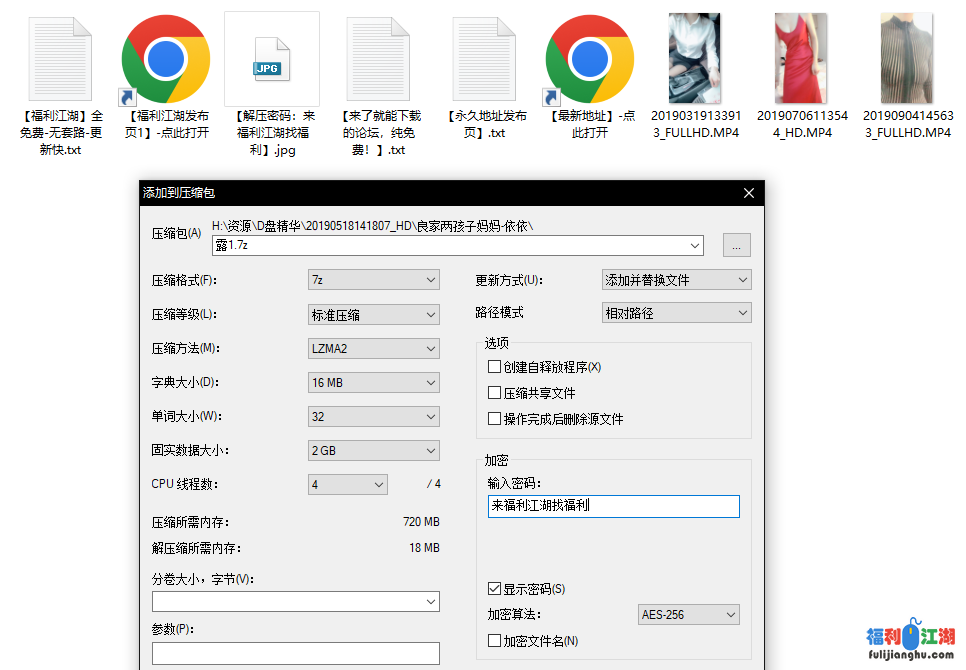966x670 pixels.
Task: Enable 加密文件名 checkbox
Action: coord(494,641)
